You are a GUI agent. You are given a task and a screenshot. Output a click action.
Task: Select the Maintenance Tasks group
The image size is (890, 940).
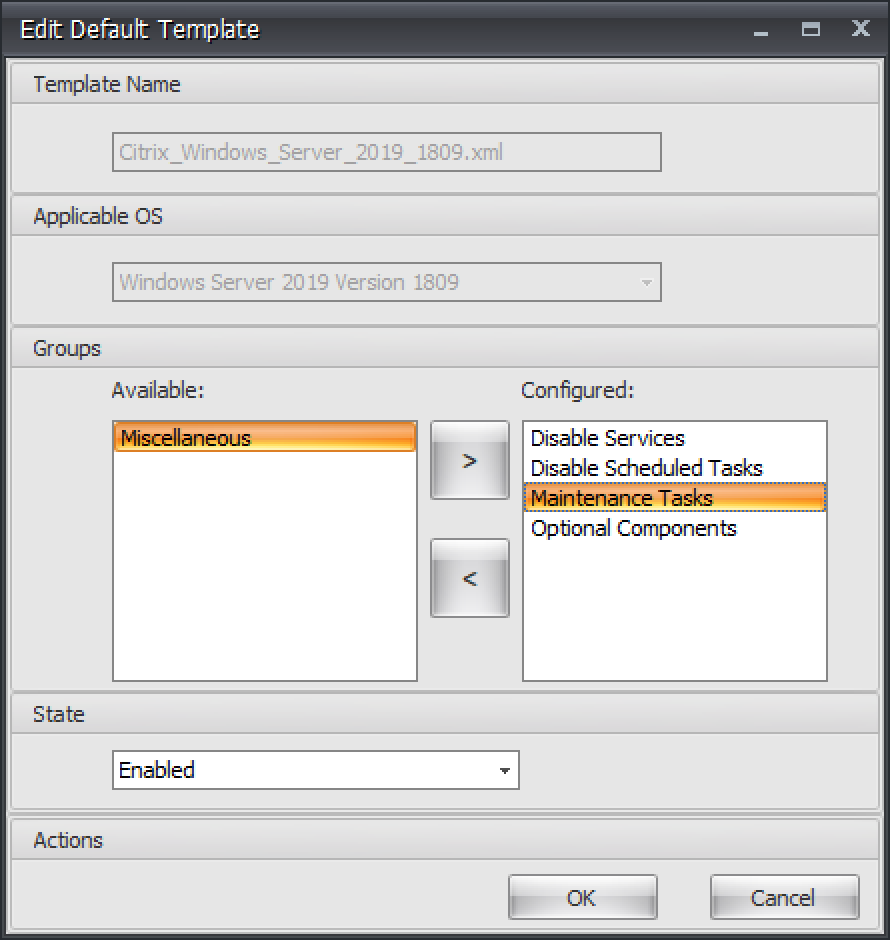click(623, 497)
